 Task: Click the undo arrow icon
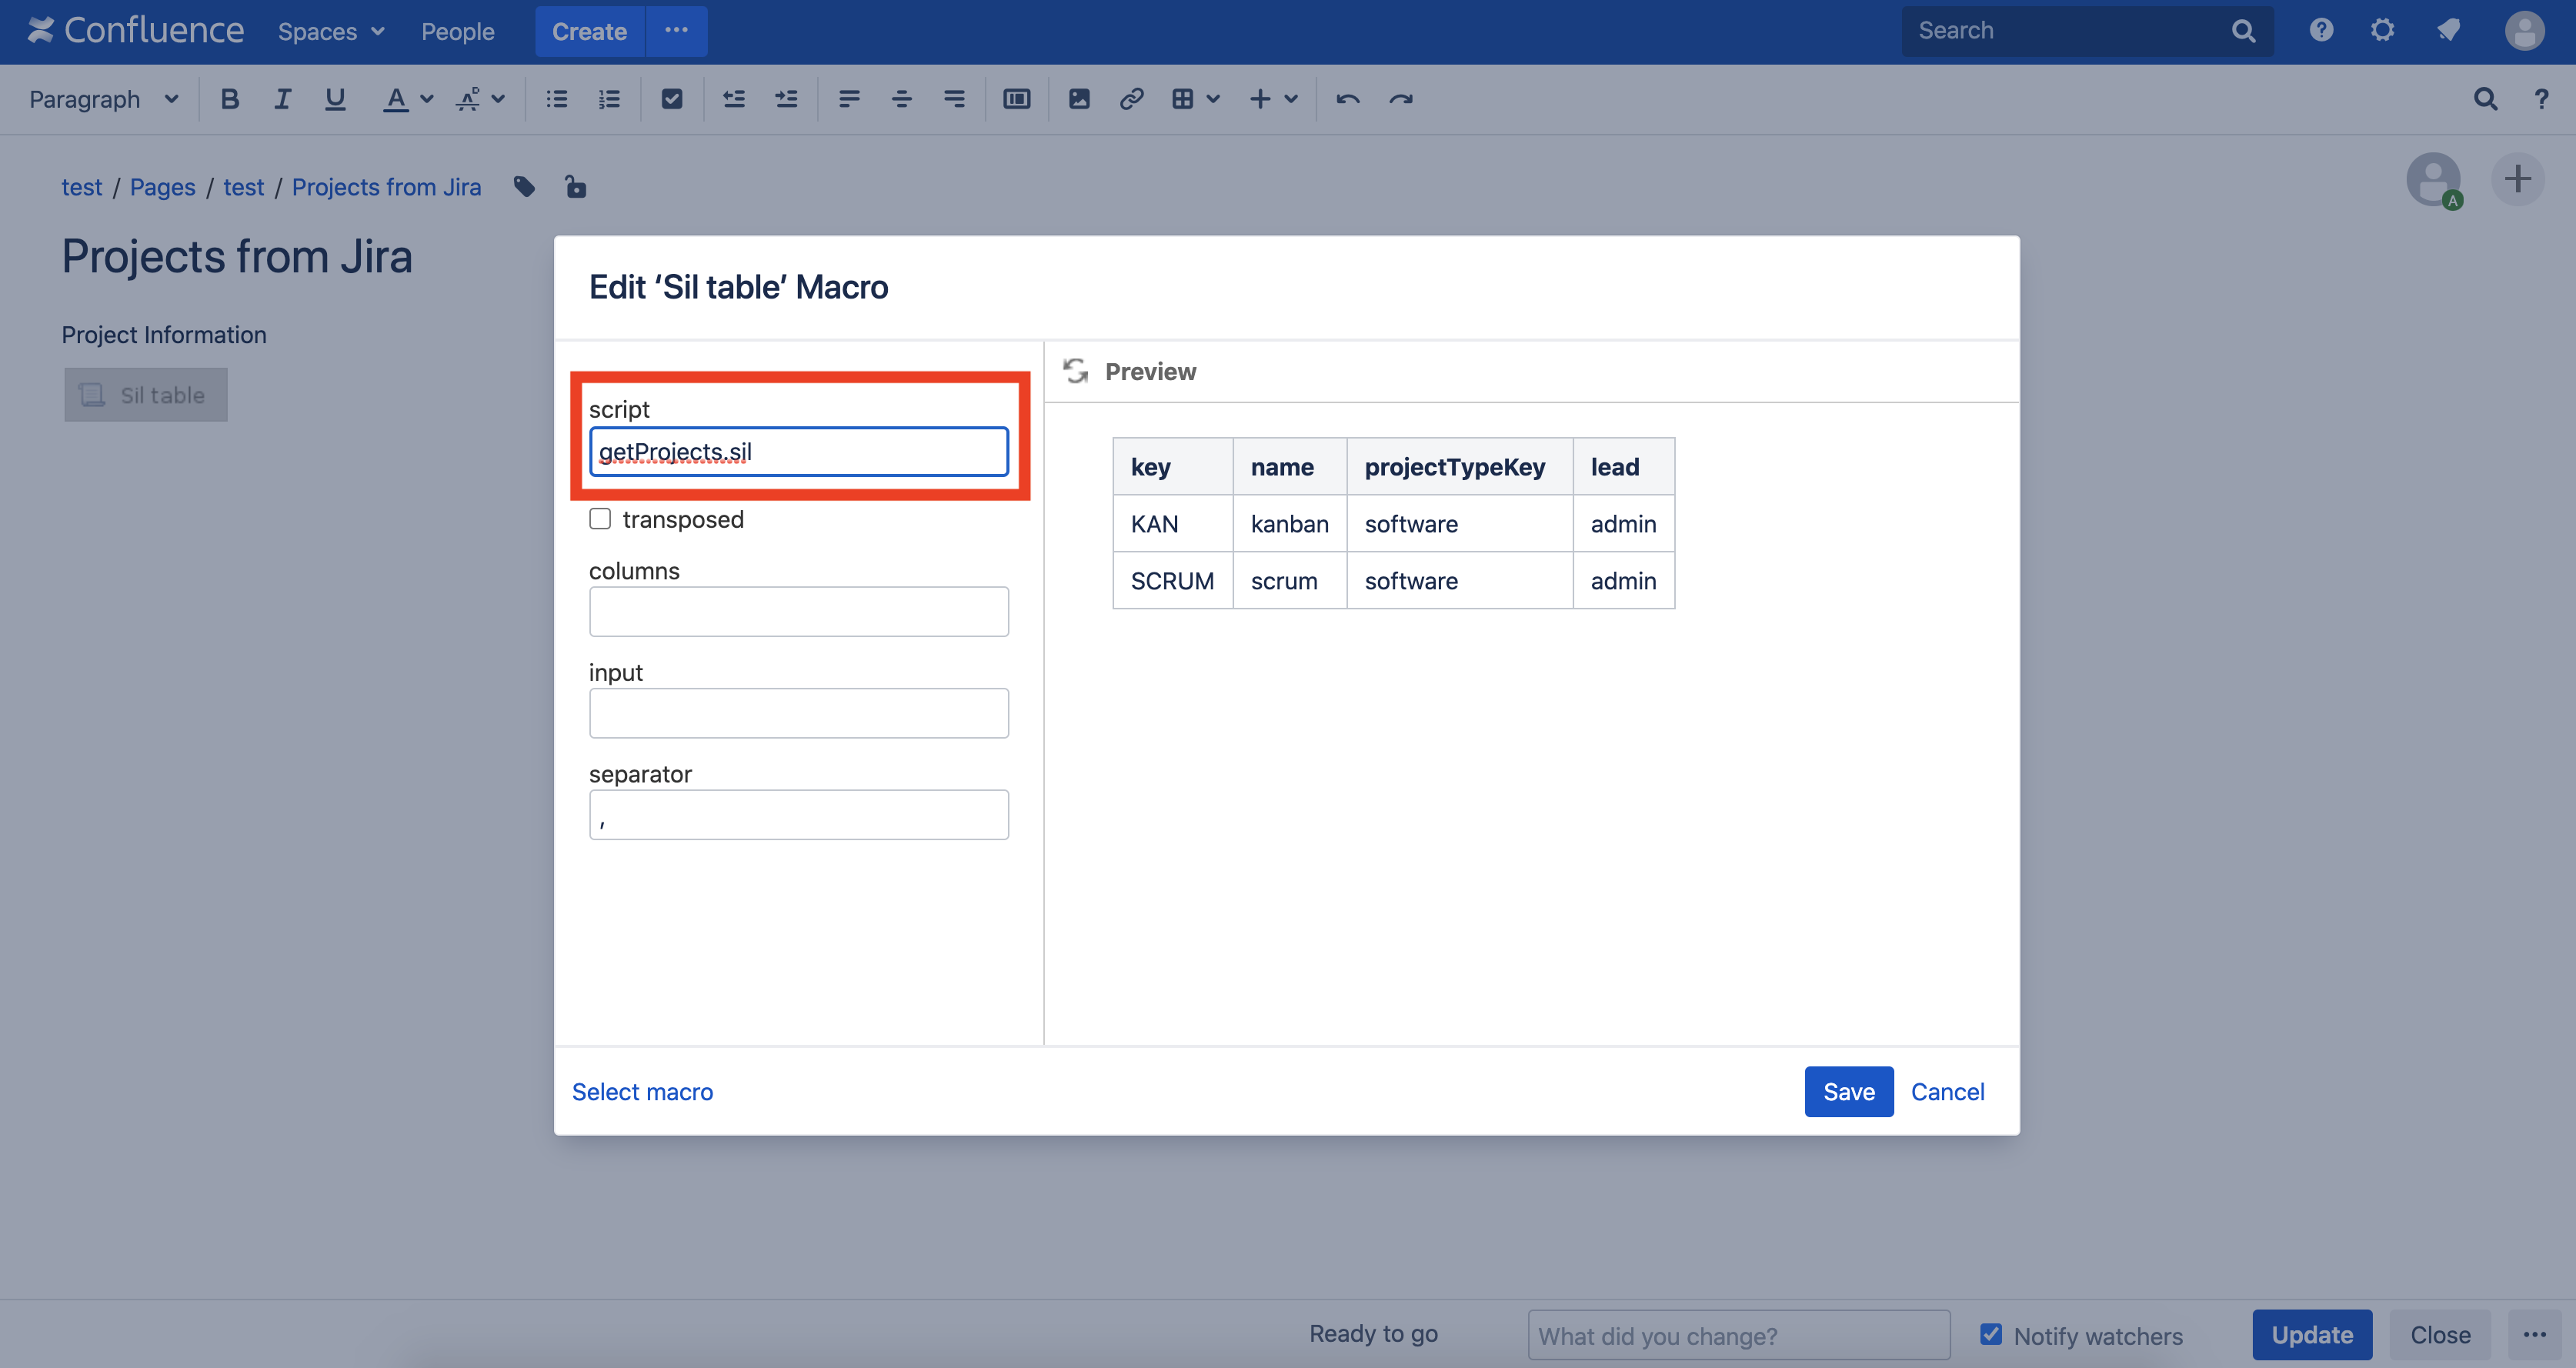(1348, 99)
